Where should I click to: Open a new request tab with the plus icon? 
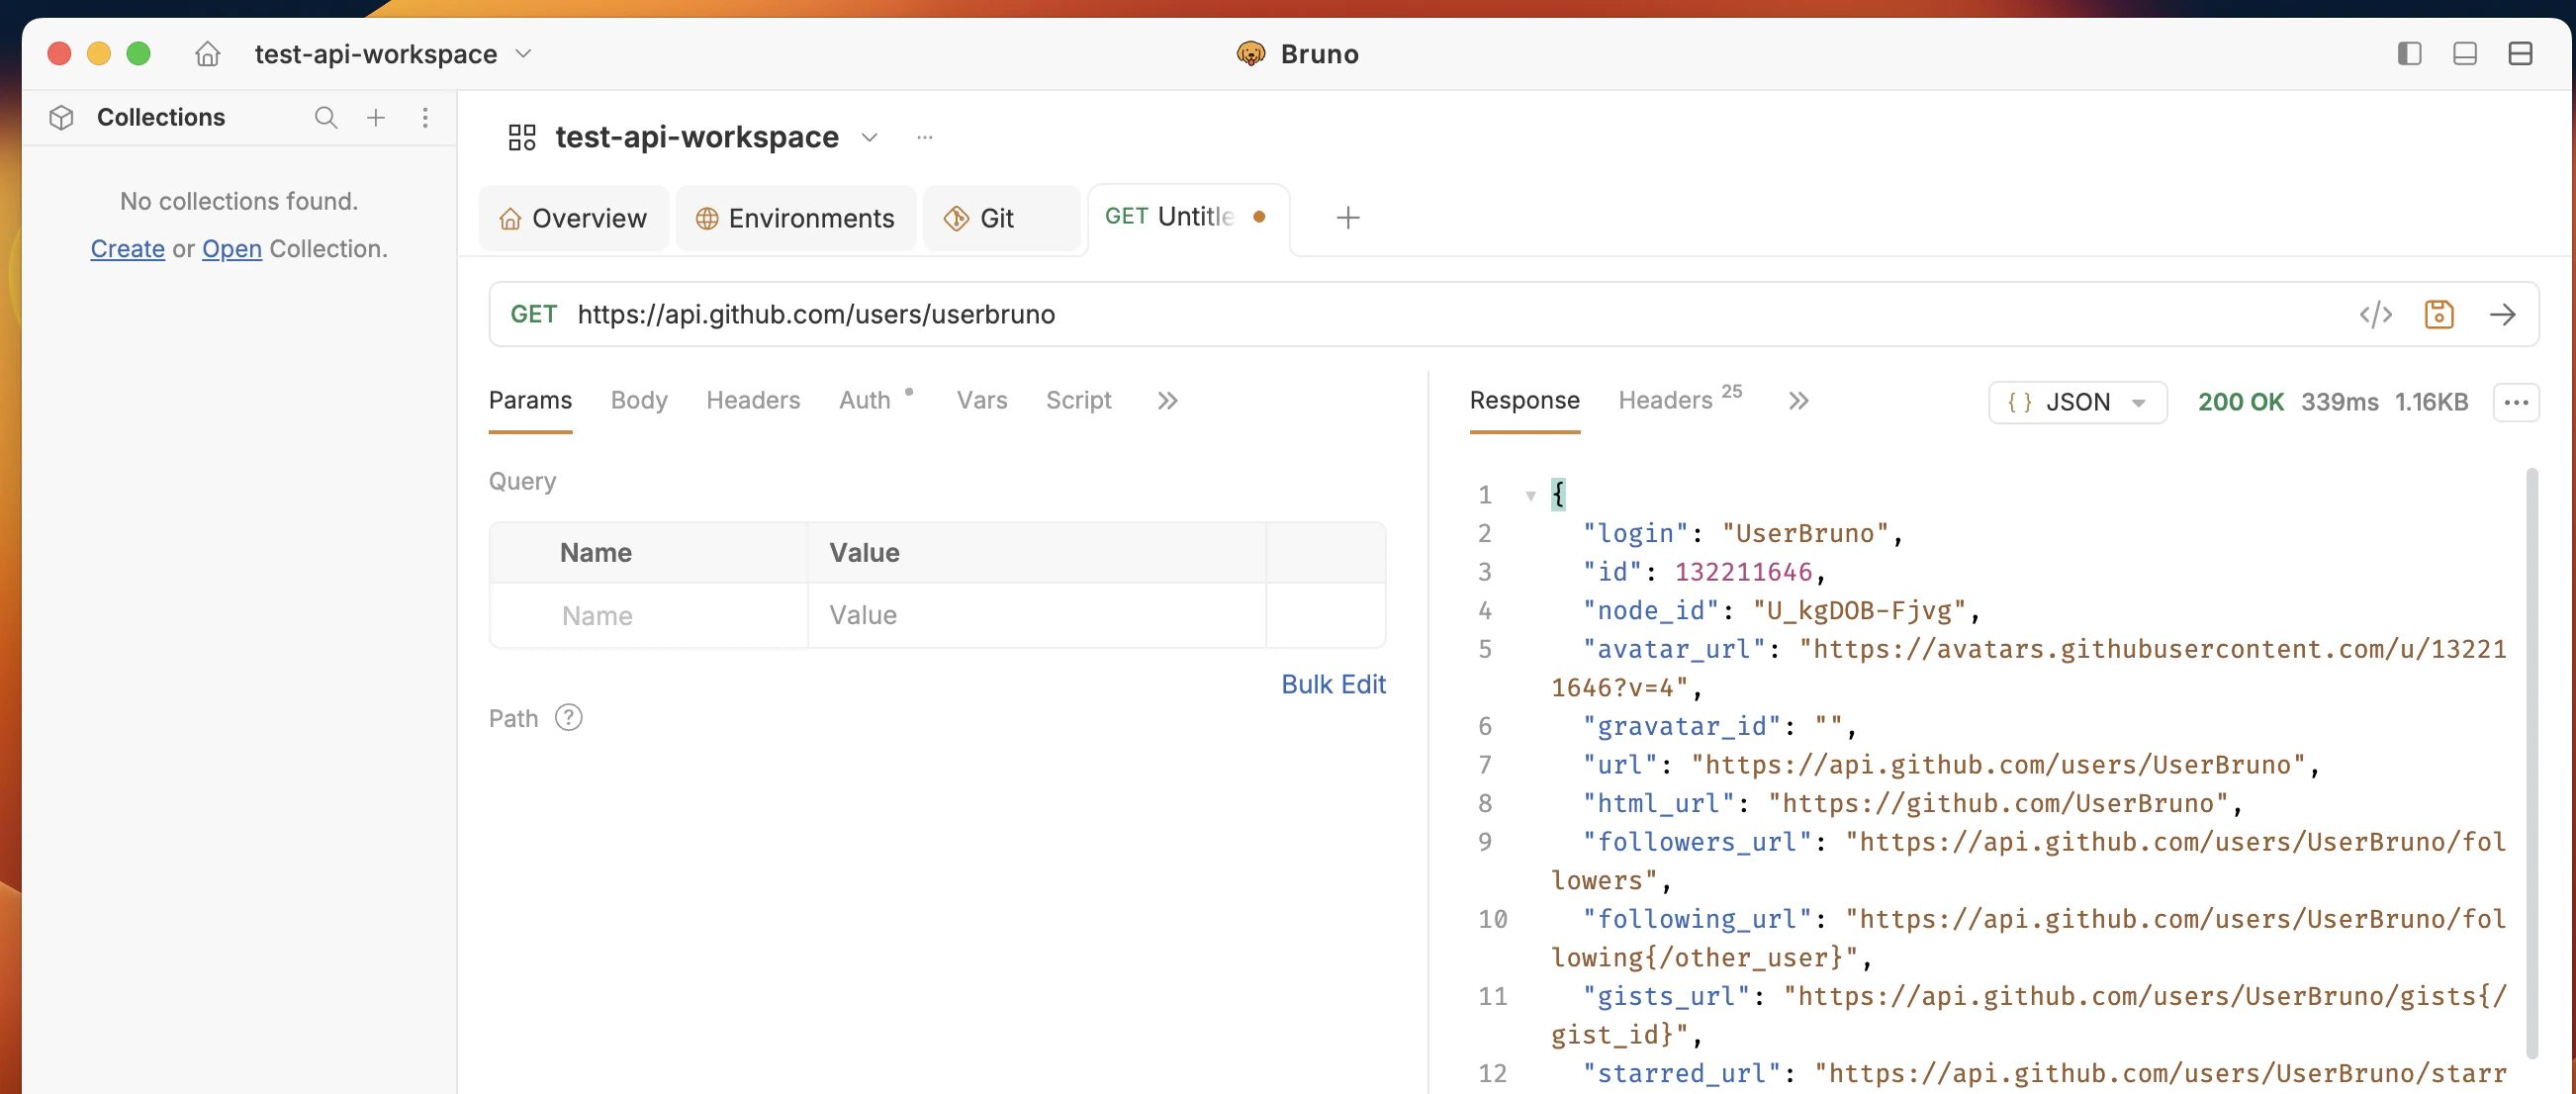click(x=1347, y=217)
